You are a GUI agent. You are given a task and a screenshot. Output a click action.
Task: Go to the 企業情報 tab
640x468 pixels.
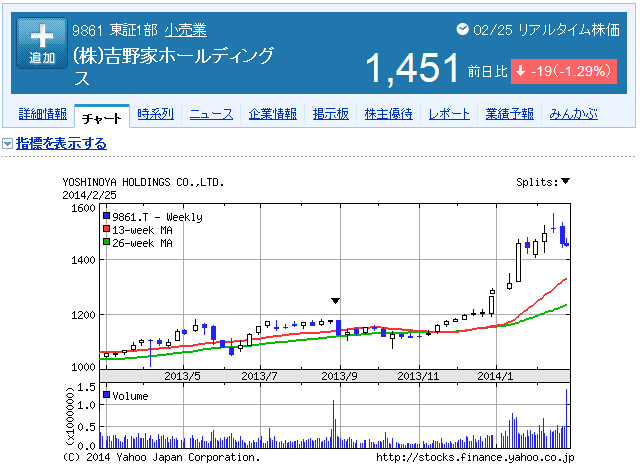273,114
